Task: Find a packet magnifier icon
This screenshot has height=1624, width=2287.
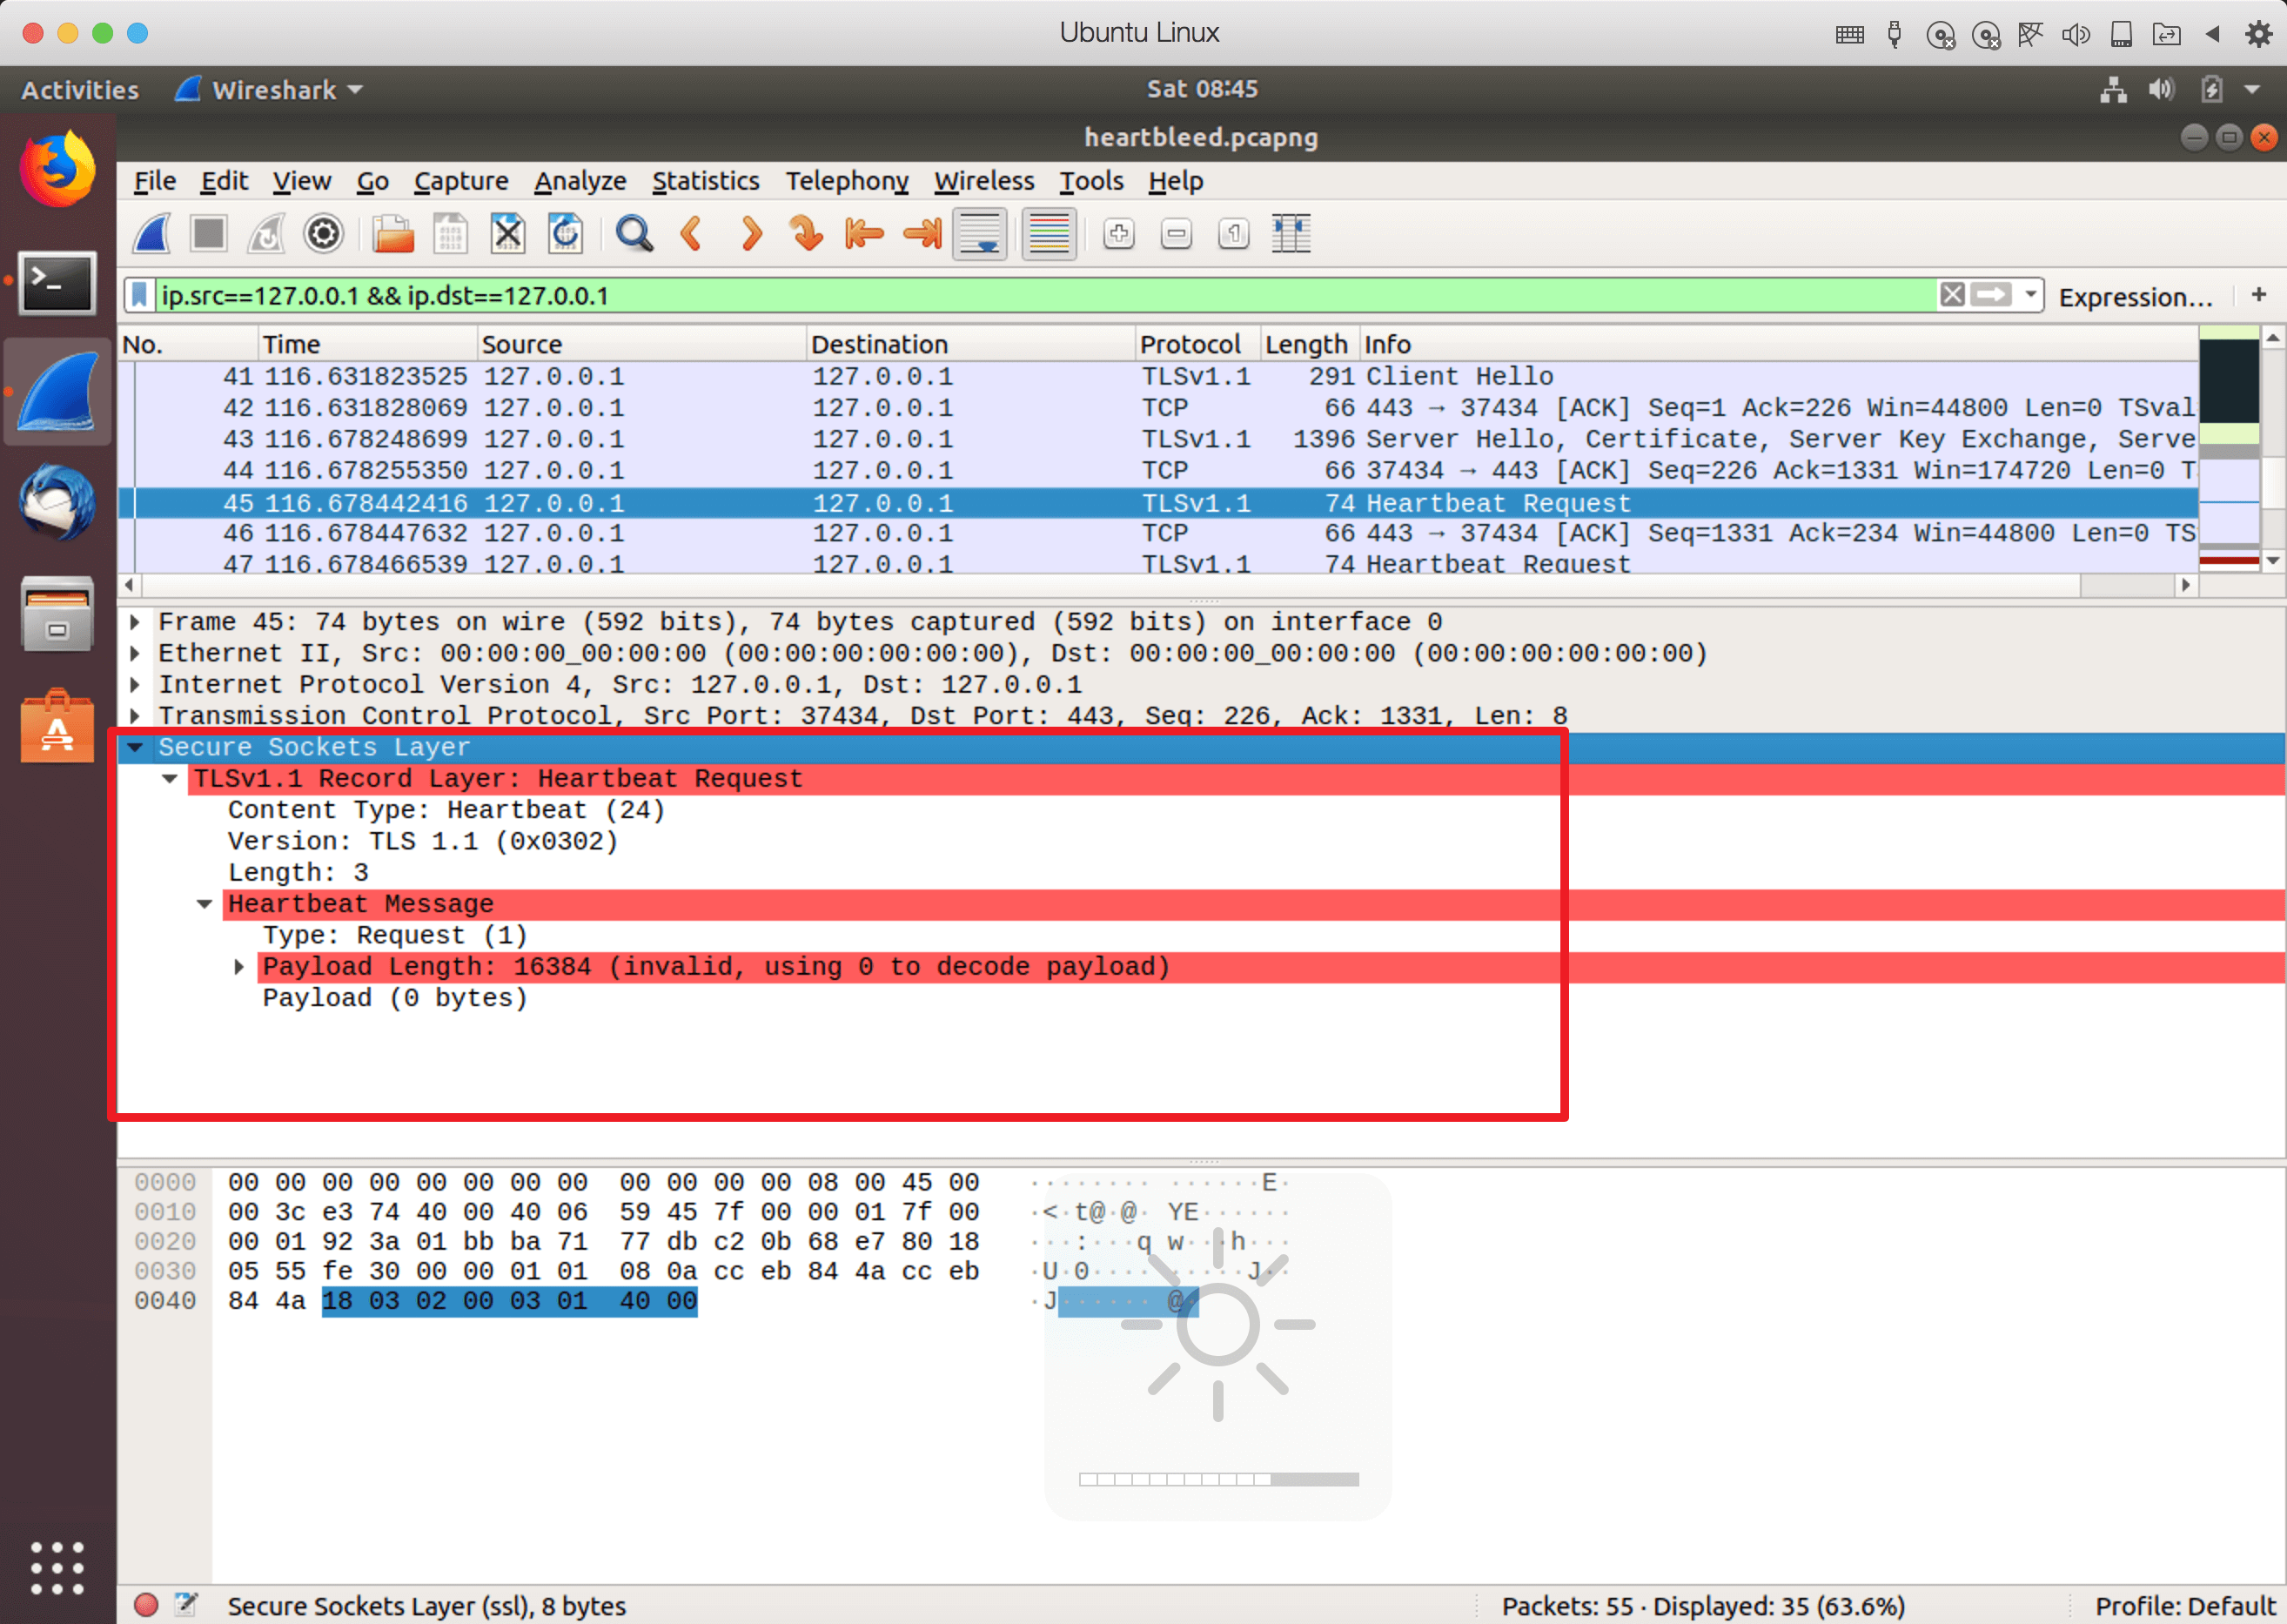Action: point(634,235)
